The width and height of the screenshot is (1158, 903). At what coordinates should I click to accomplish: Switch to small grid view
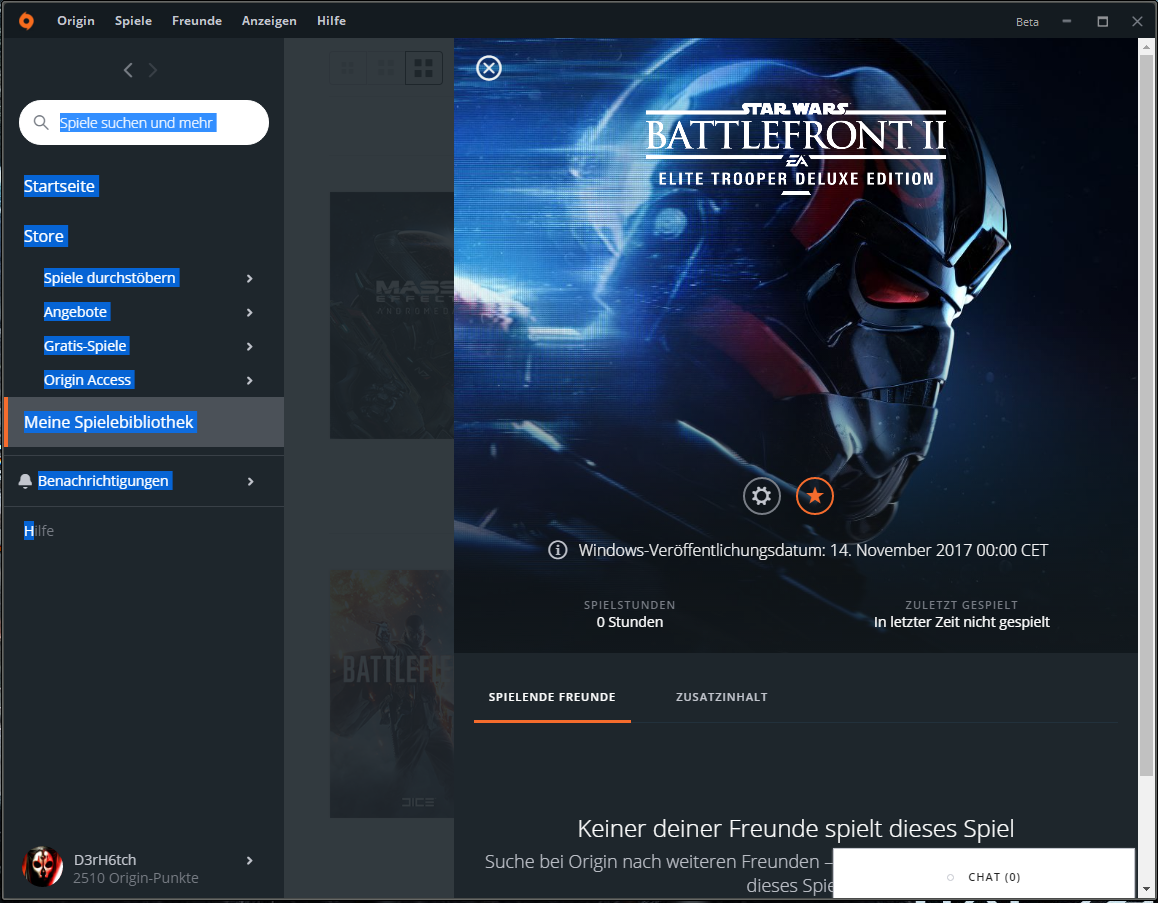pos(348,68)
